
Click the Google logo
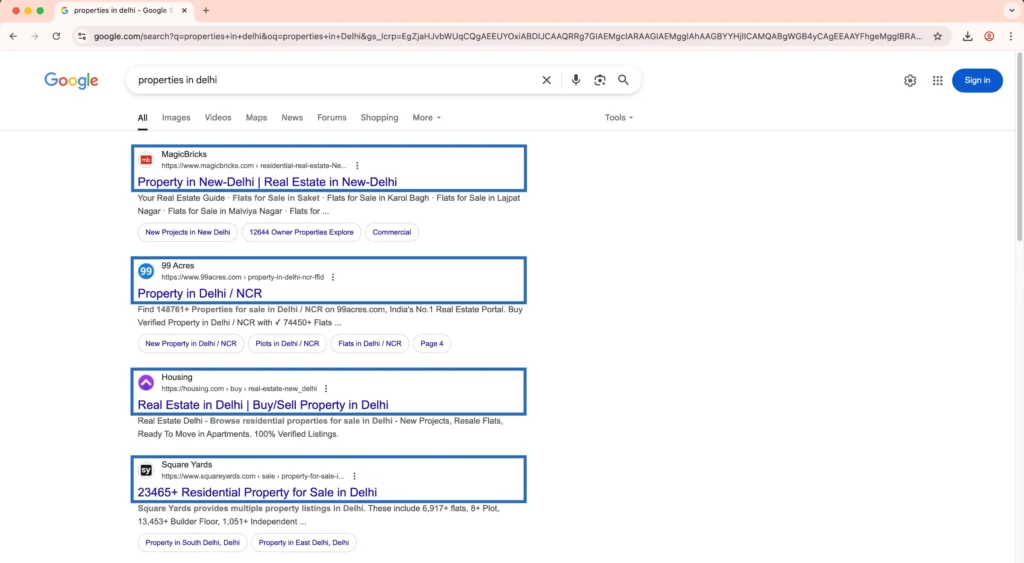click(x=71, y=80)
